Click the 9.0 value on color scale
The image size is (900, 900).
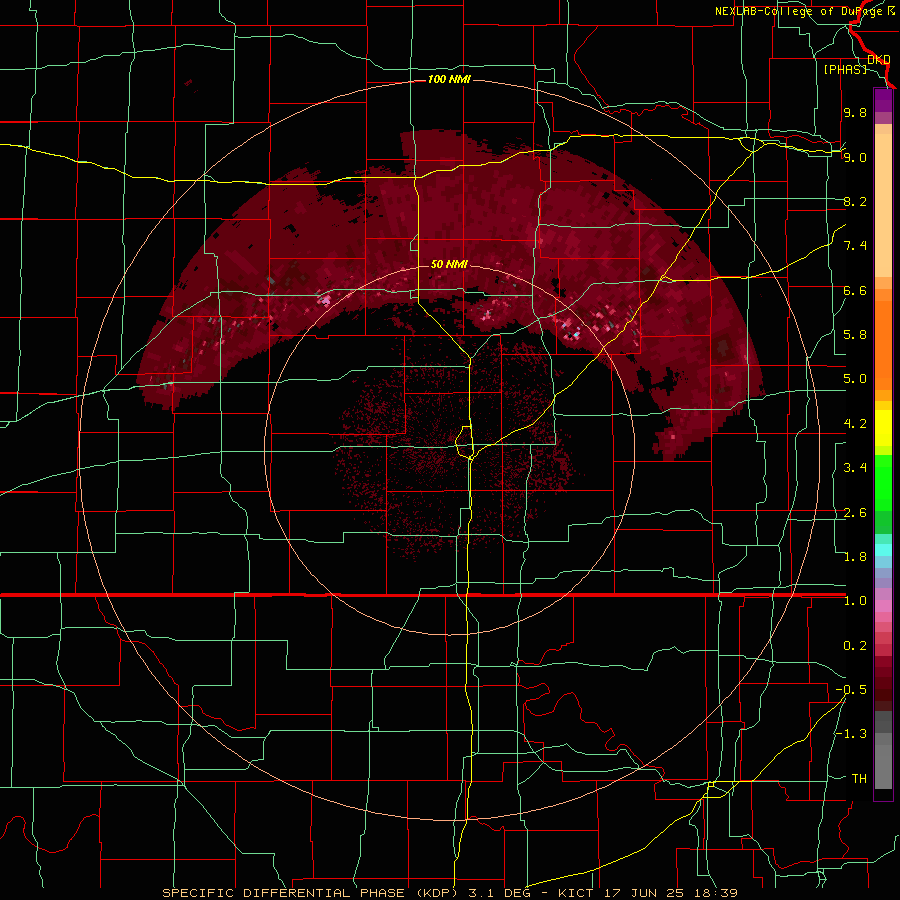pos(855,157)
